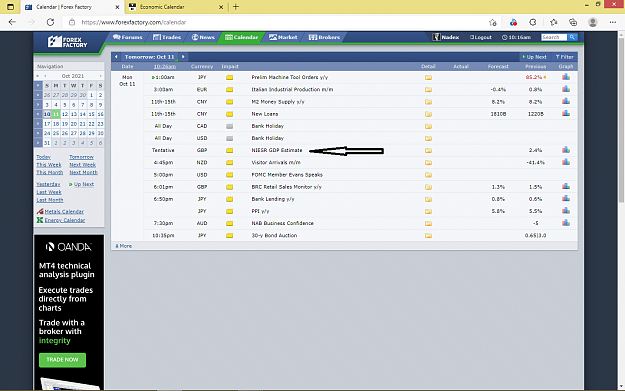Click the search magnifier button

pos(572,37)
